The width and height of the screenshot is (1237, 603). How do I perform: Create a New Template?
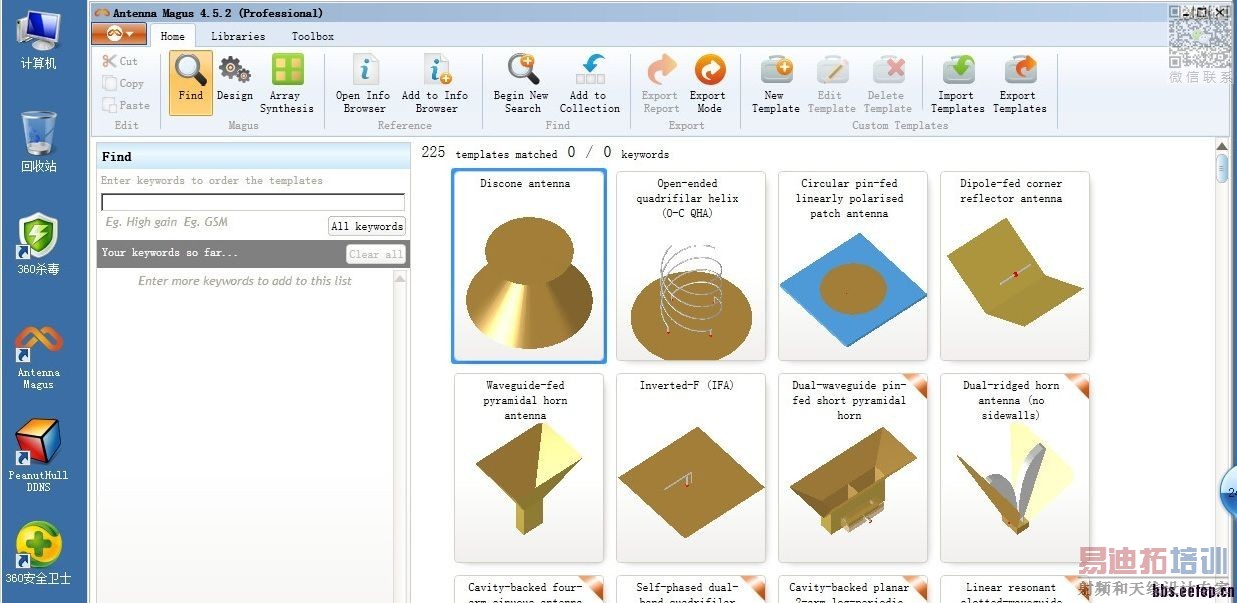coord(776,84)
